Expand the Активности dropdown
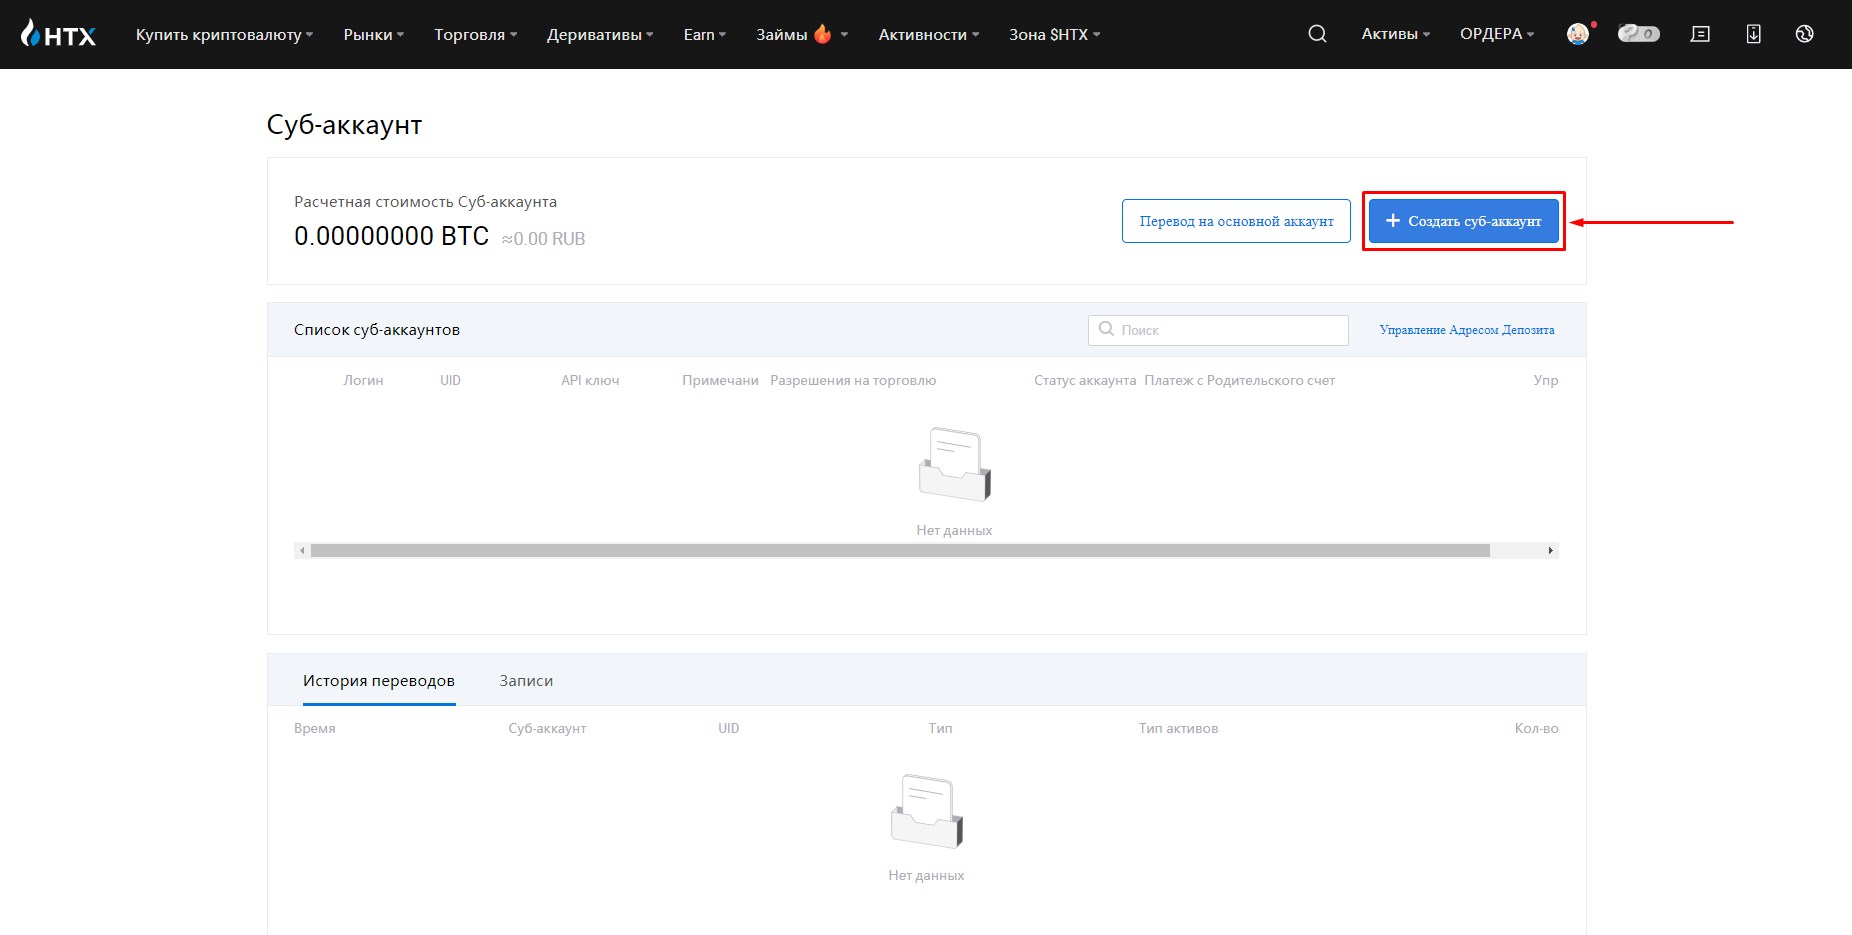The width and height of the screenshot is (1852, 935). [929, 34]
